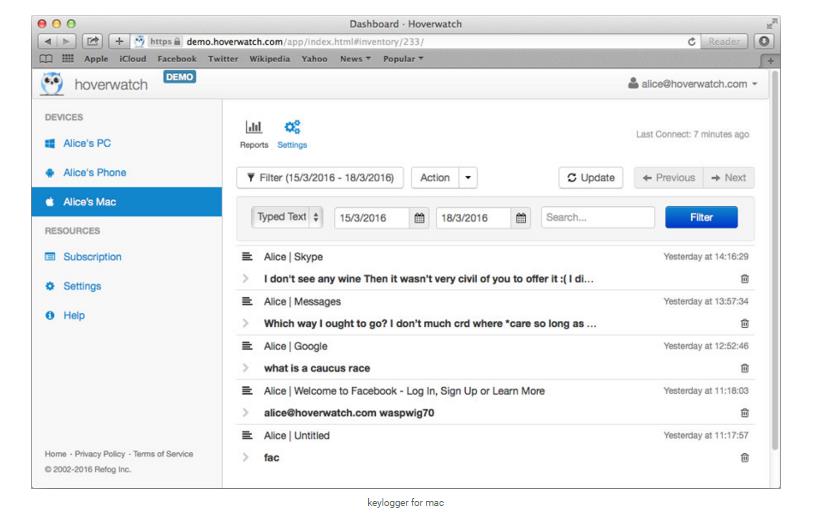Click the Reader button in address bar
Viewport: 840px width, 525px height.
click(724, 41)
